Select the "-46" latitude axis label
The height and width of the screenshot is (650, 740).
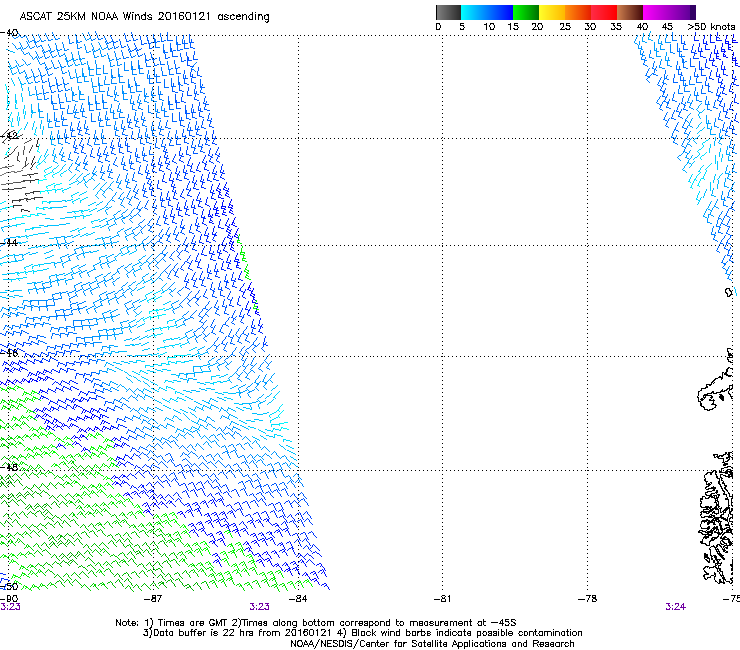tap(9, 353)
